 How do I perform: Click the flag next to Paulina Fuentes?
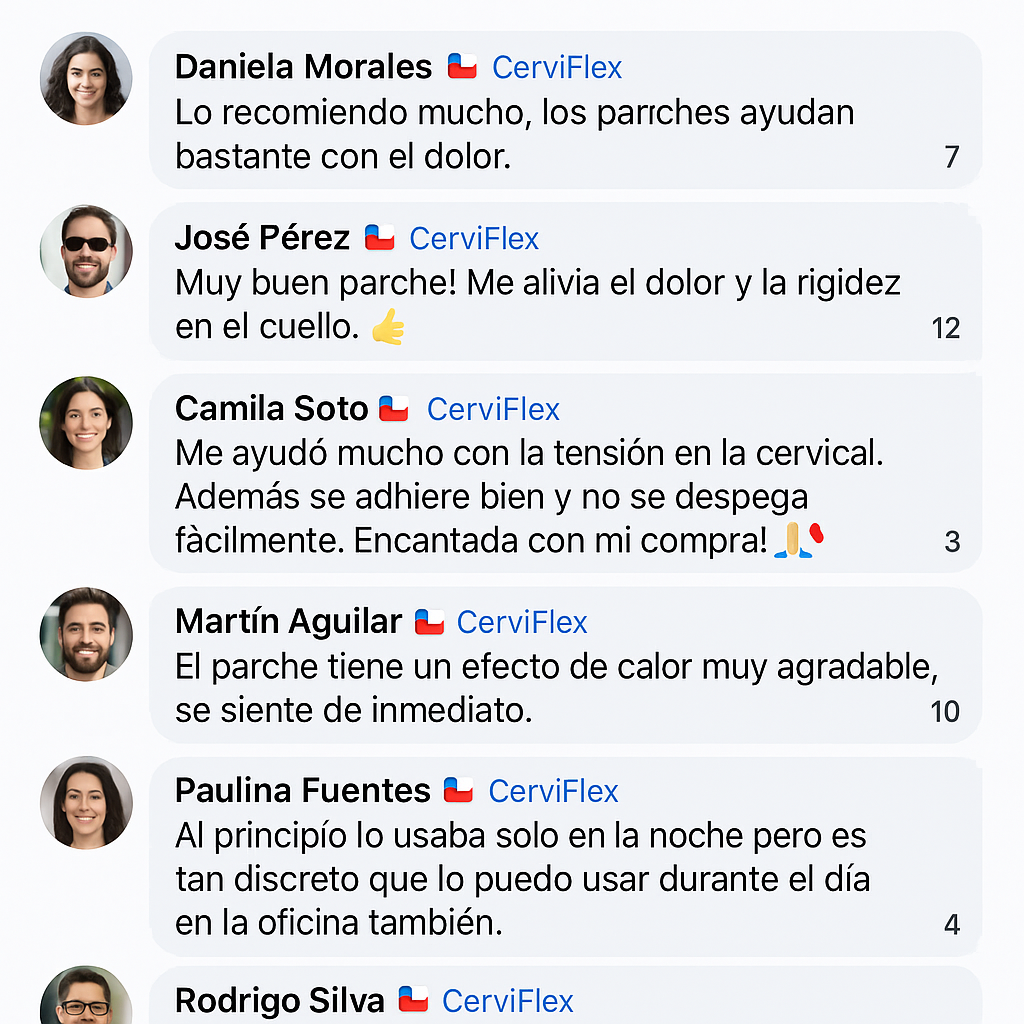point(458,790)
